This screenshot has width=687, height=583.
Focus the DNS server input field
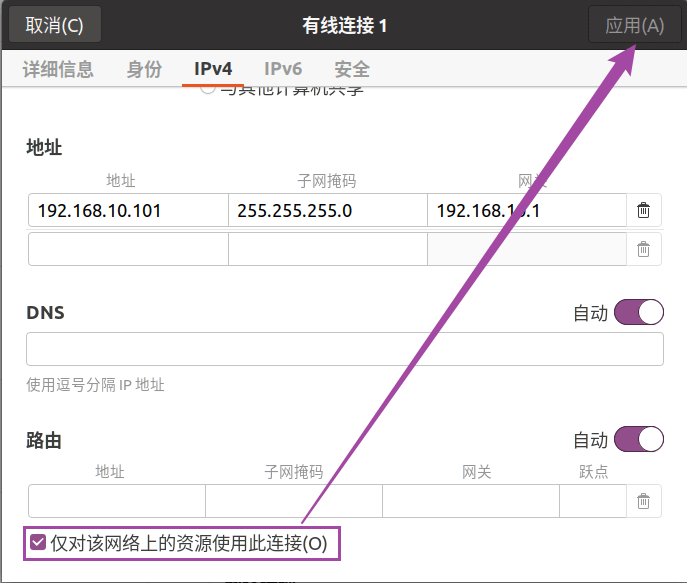pyautogui.click(x=345, y=350)
